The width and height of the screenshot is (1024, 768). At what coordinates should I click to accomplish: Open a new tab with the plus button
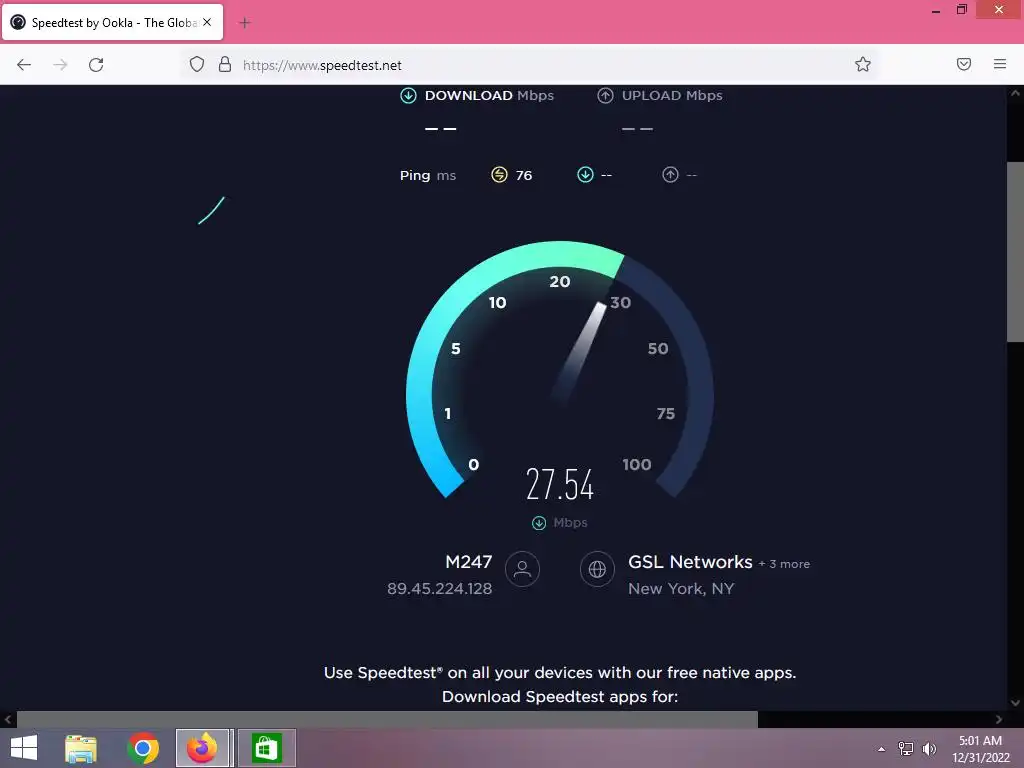245,23
